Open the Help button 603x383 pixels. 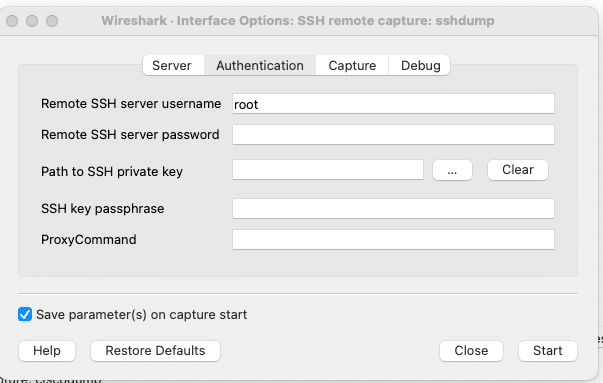47,351
